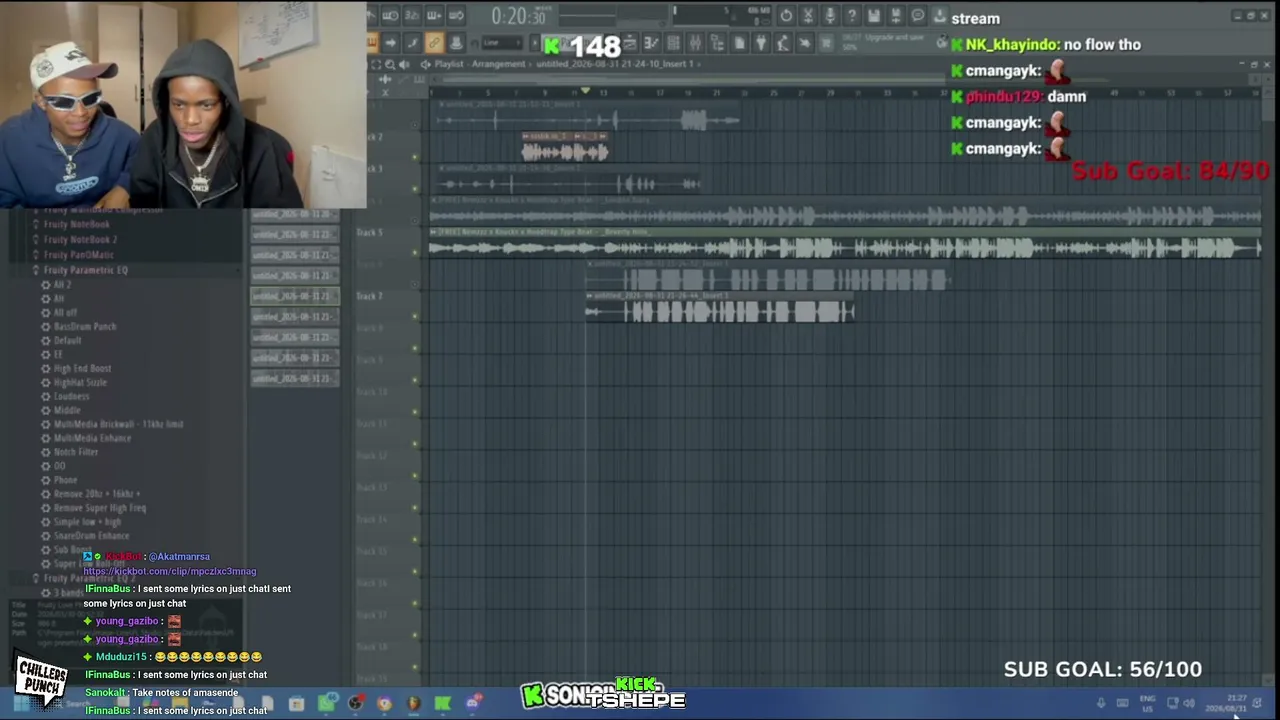Mute Track 13 using its green dot

pyautogui.click(x=415, y=508)
